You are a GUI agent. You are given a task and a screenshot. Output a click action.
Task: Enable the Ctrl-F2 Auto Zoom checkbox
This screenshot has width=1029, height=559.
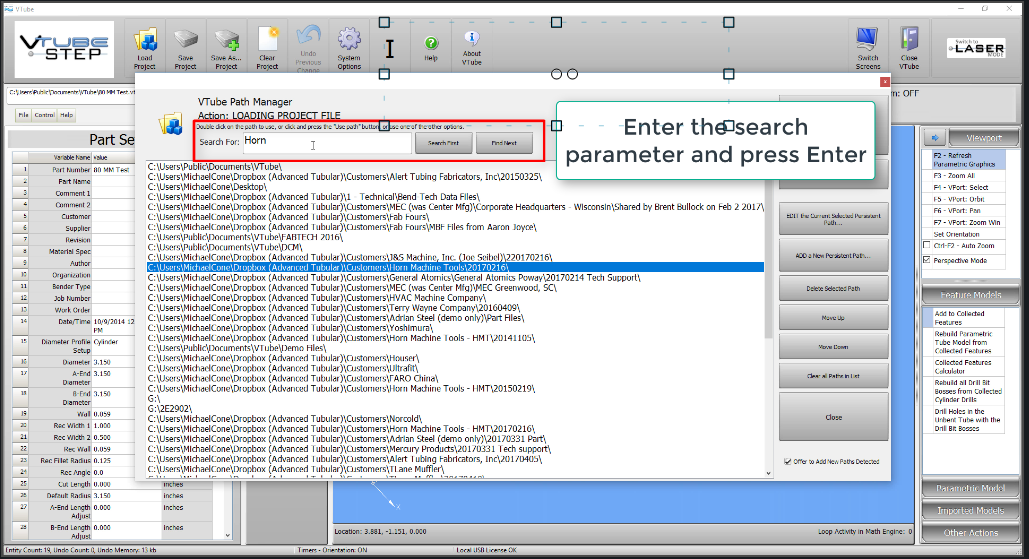pyautogui.click(x=926, y=245)
